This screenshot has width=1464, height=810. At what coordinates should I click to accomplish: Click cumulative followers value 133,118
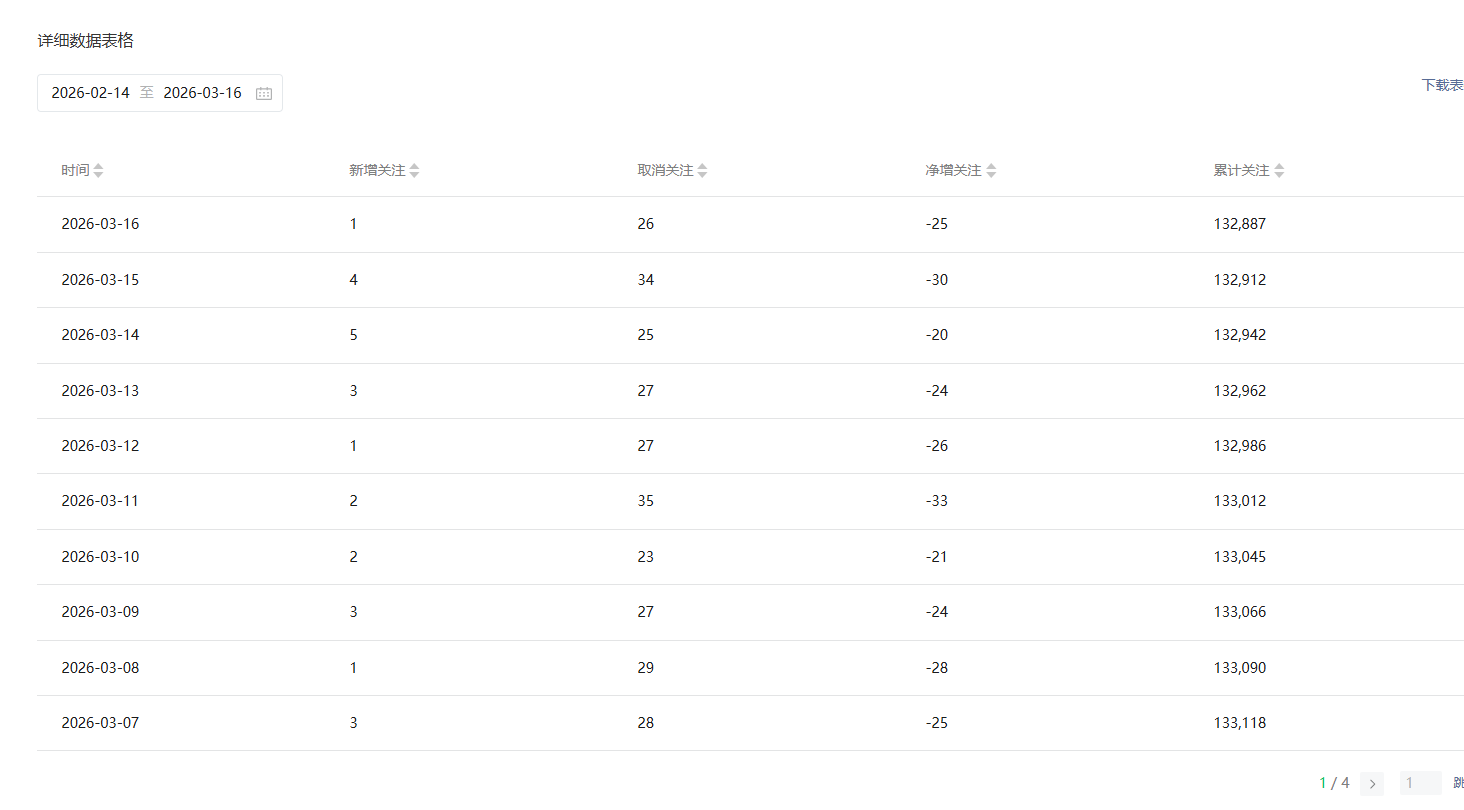click(1239, 723)
